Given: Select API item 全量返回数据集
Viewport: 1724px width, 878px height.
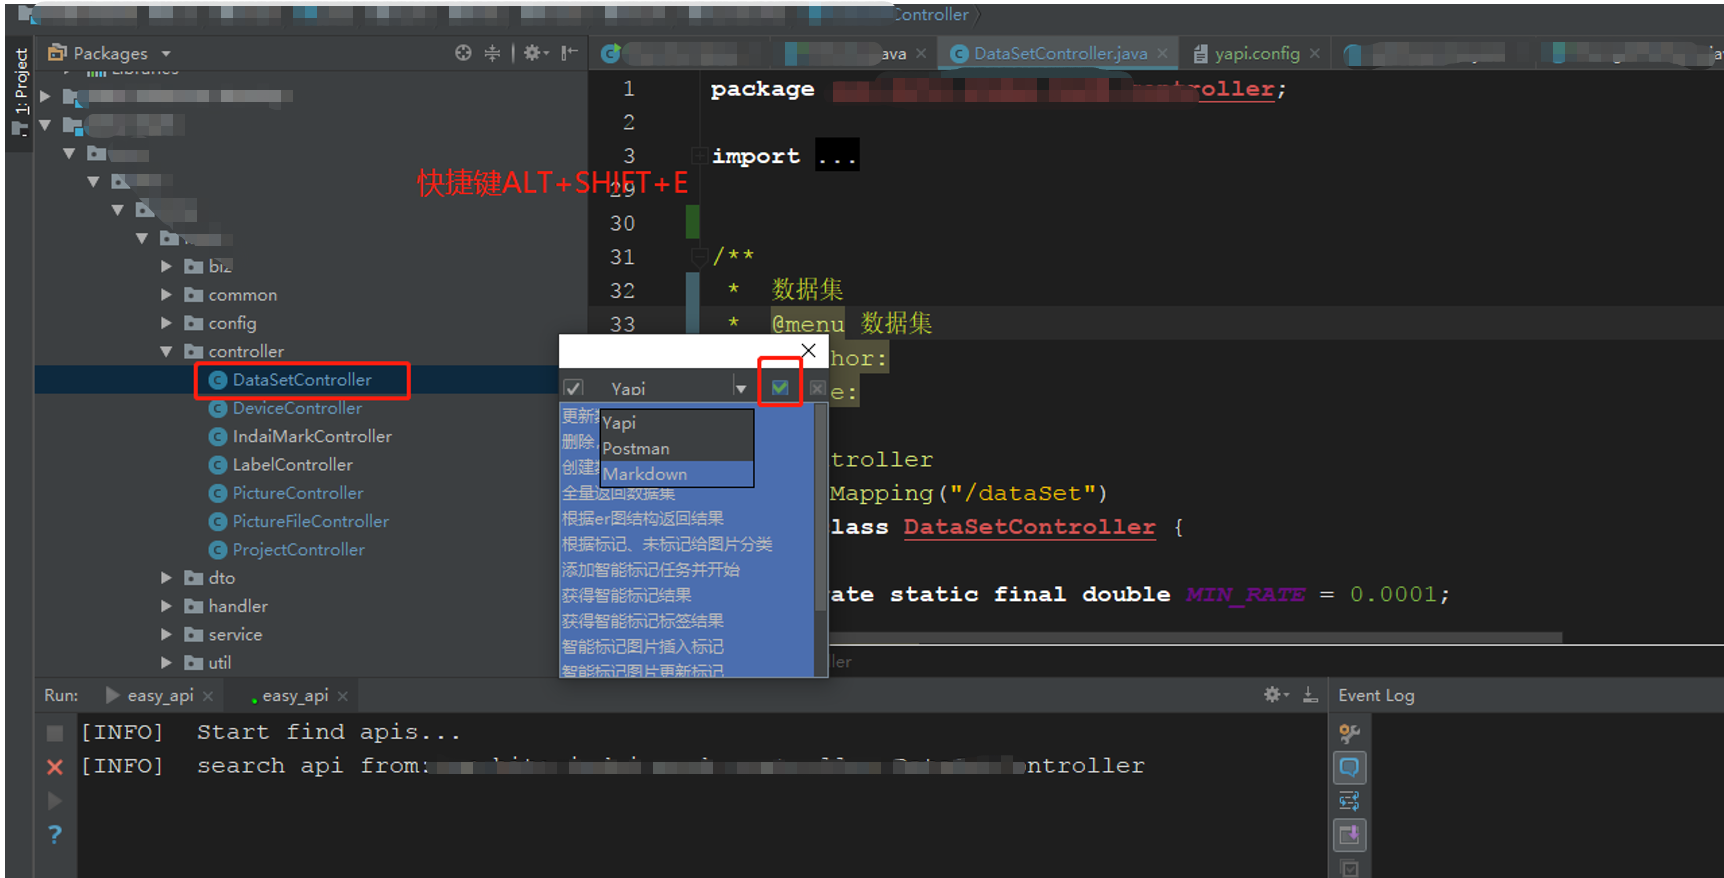Looking at the screenshot, I should (x=687, y=494).
